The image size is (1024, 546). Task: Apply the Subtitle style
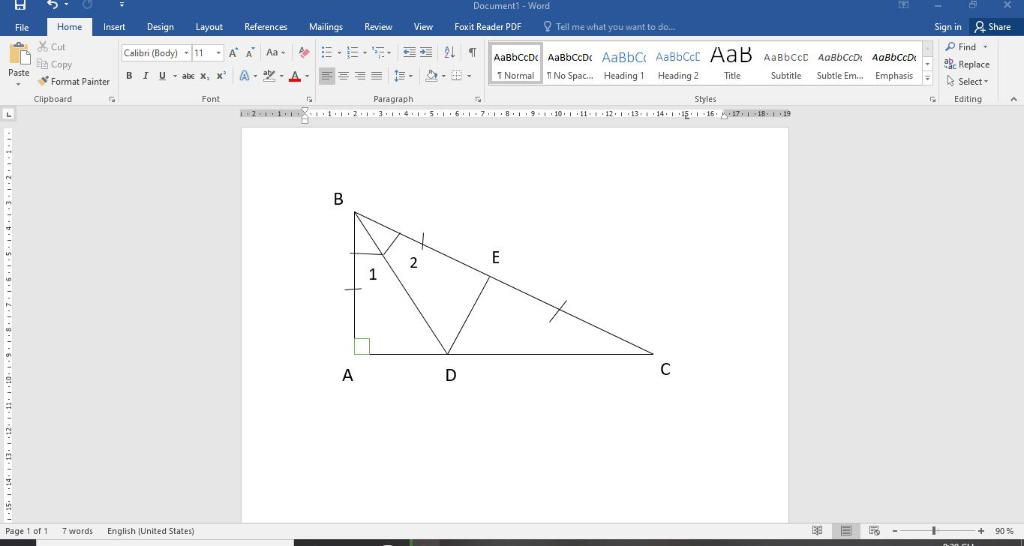[786, 63]
